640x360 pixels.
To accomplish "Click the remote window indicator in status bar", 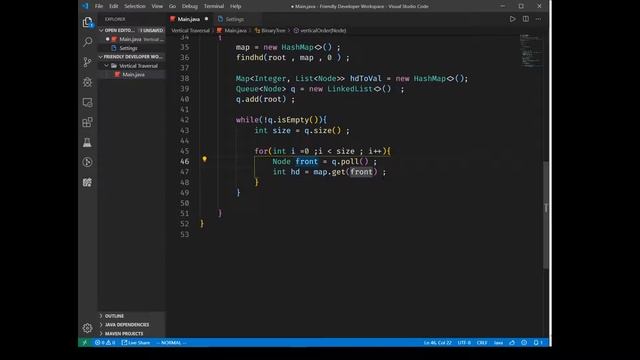I will 84,342.
